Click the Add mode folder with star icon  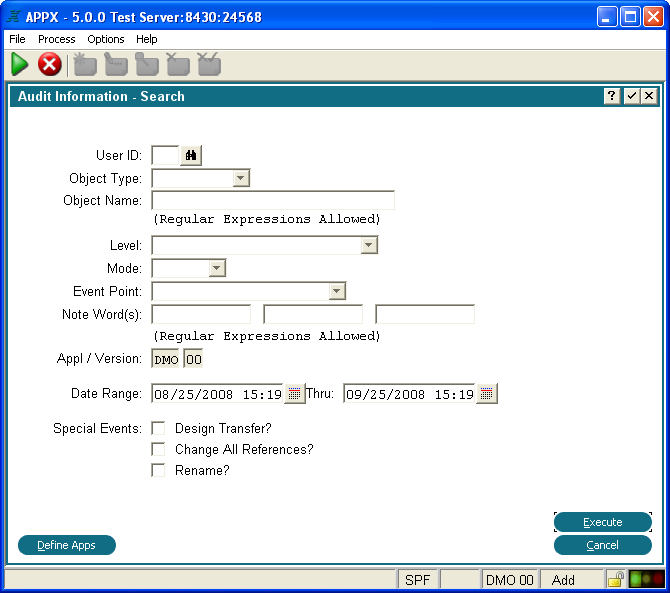pyautogui.click(x=85, y=65)
